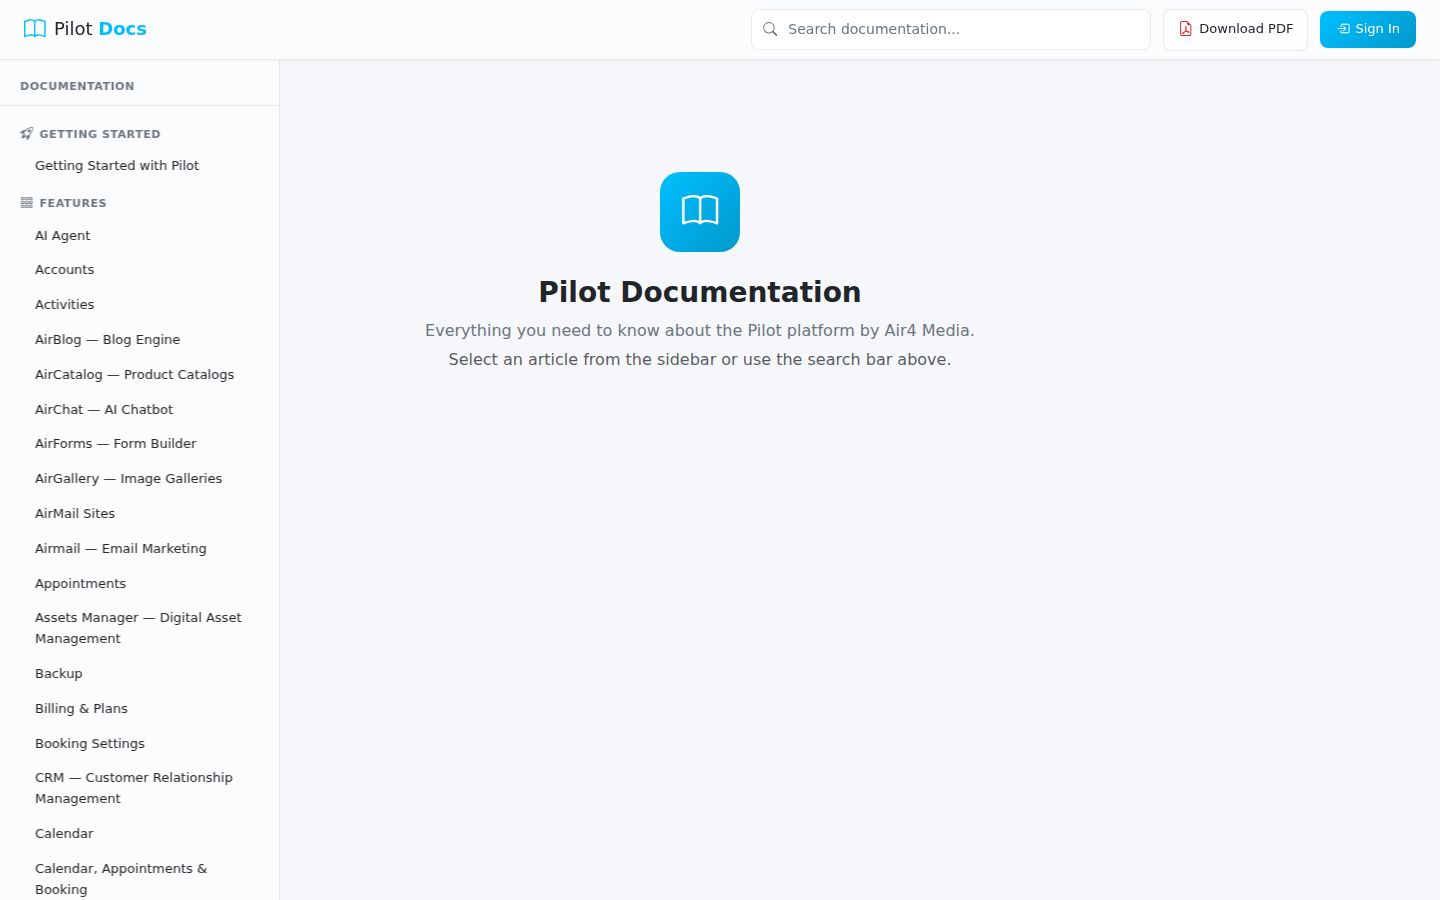Screen dimensions: 1440x900
Task: Open Billing & Plans documentation
Action: click(81, 708)
